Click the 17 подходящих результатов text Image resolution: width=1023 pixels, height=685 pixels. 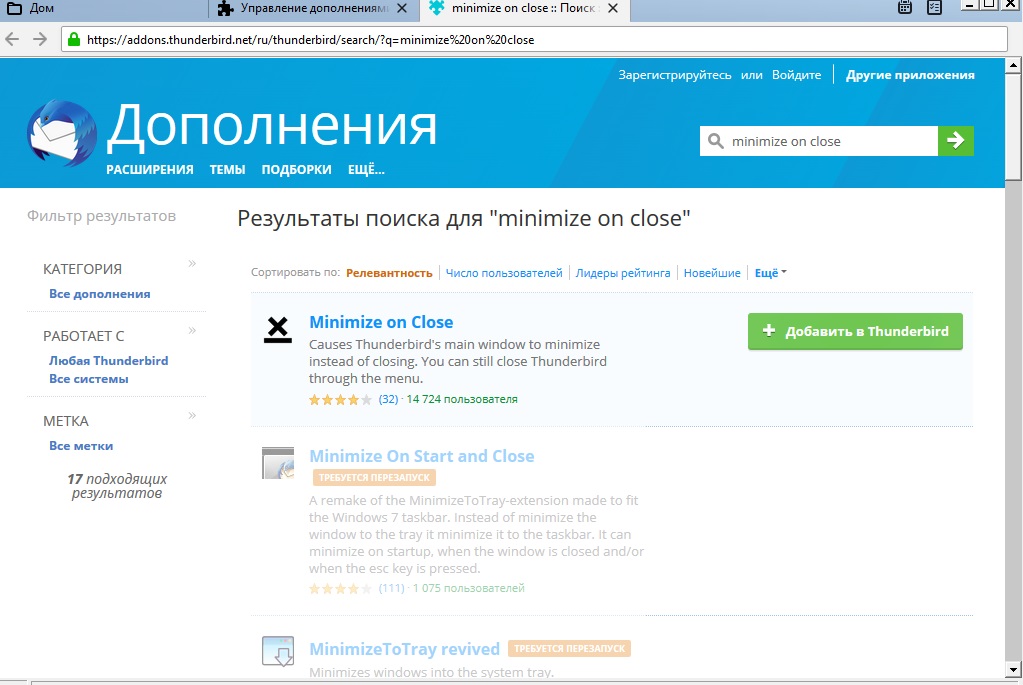pos(117,486)
